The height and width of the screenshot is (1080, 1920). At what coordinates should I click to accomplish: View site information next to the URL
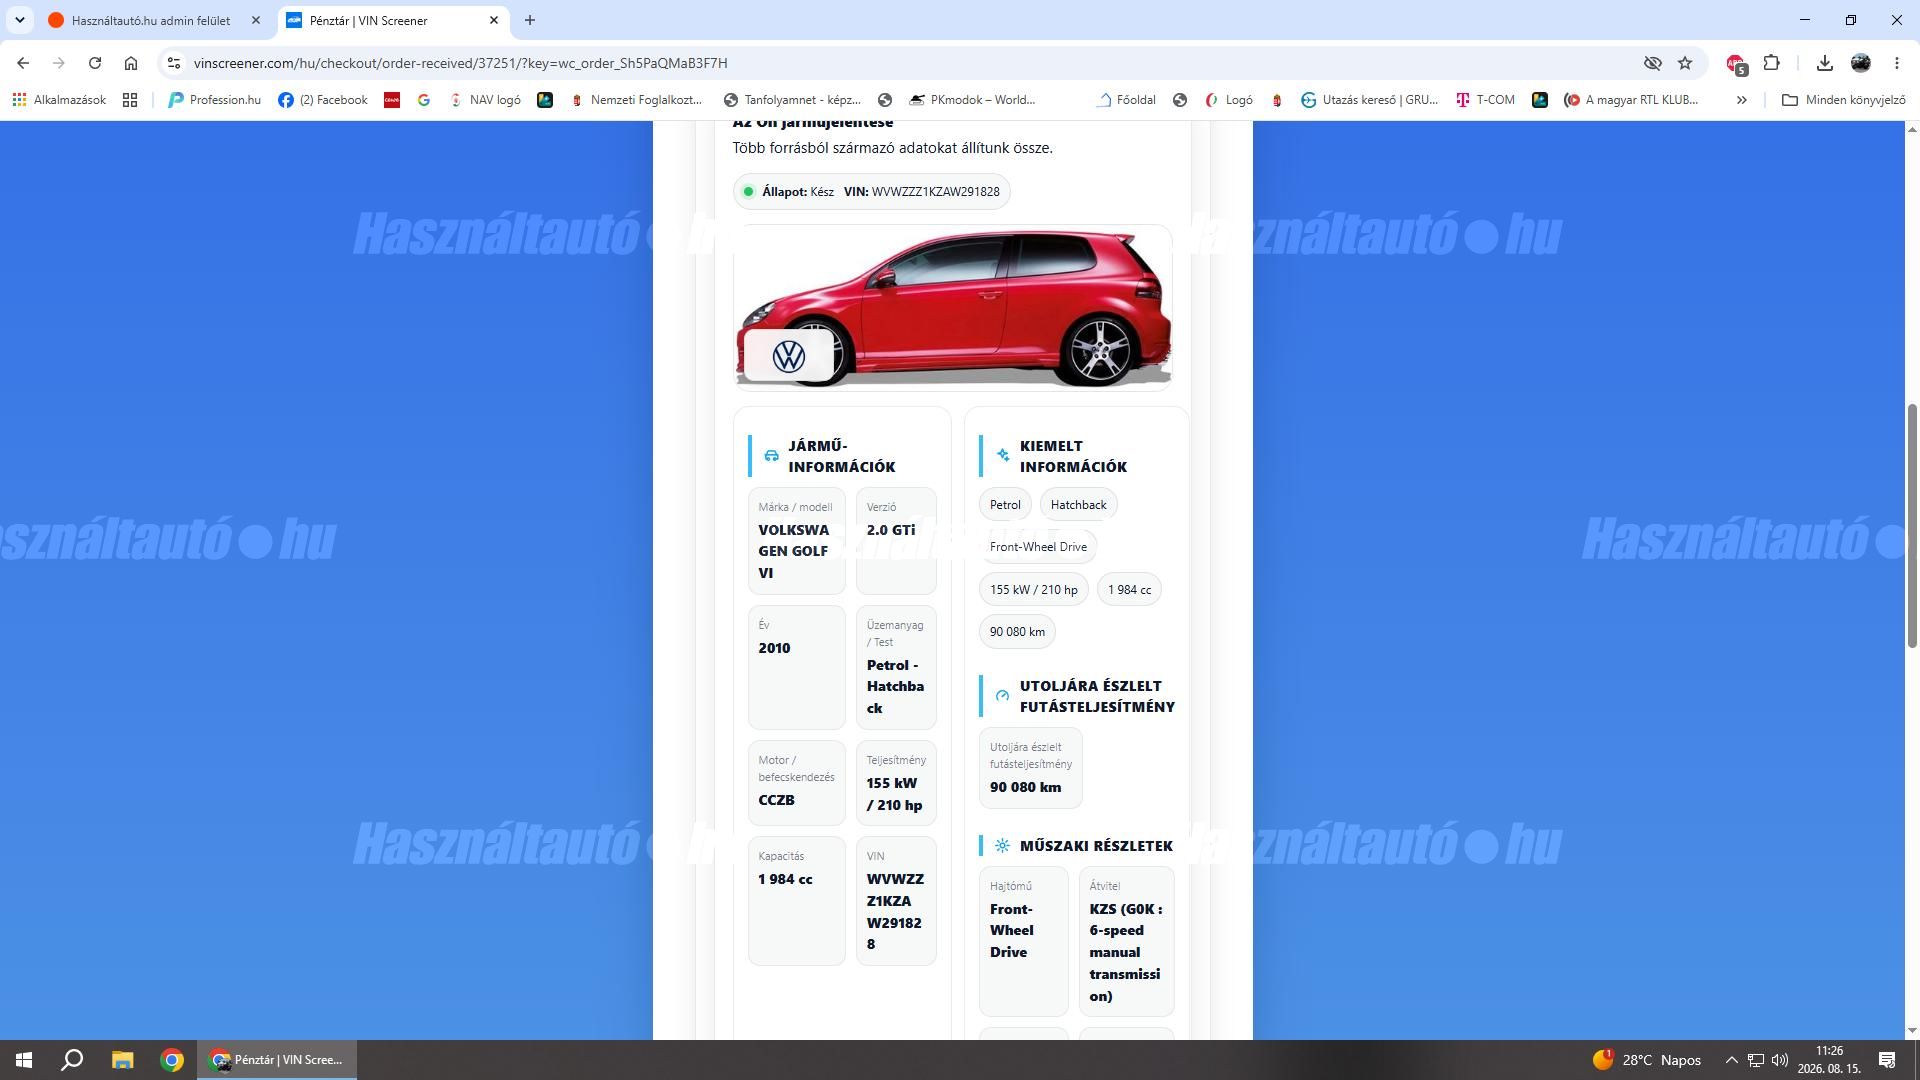click(x=173, y=63)
